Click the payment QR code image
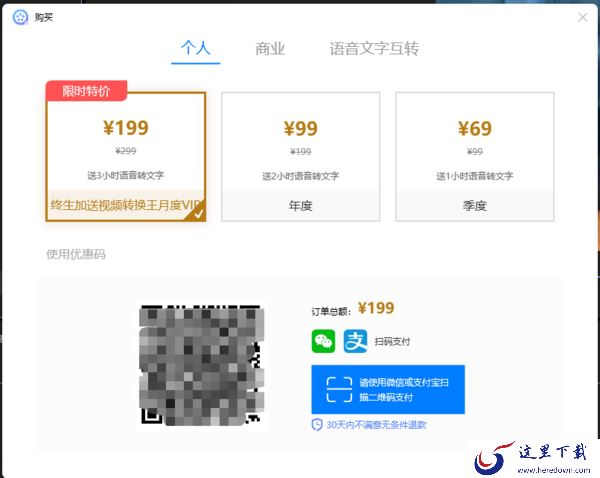The image size is (600, 478). [202, 365]
